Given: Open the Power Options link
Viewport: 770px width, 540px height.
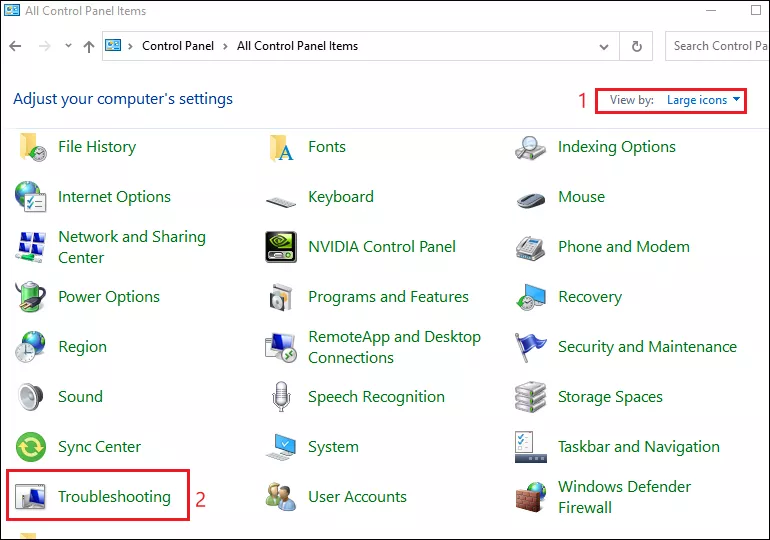Looking at the screenshot, I should pos(109,297).
